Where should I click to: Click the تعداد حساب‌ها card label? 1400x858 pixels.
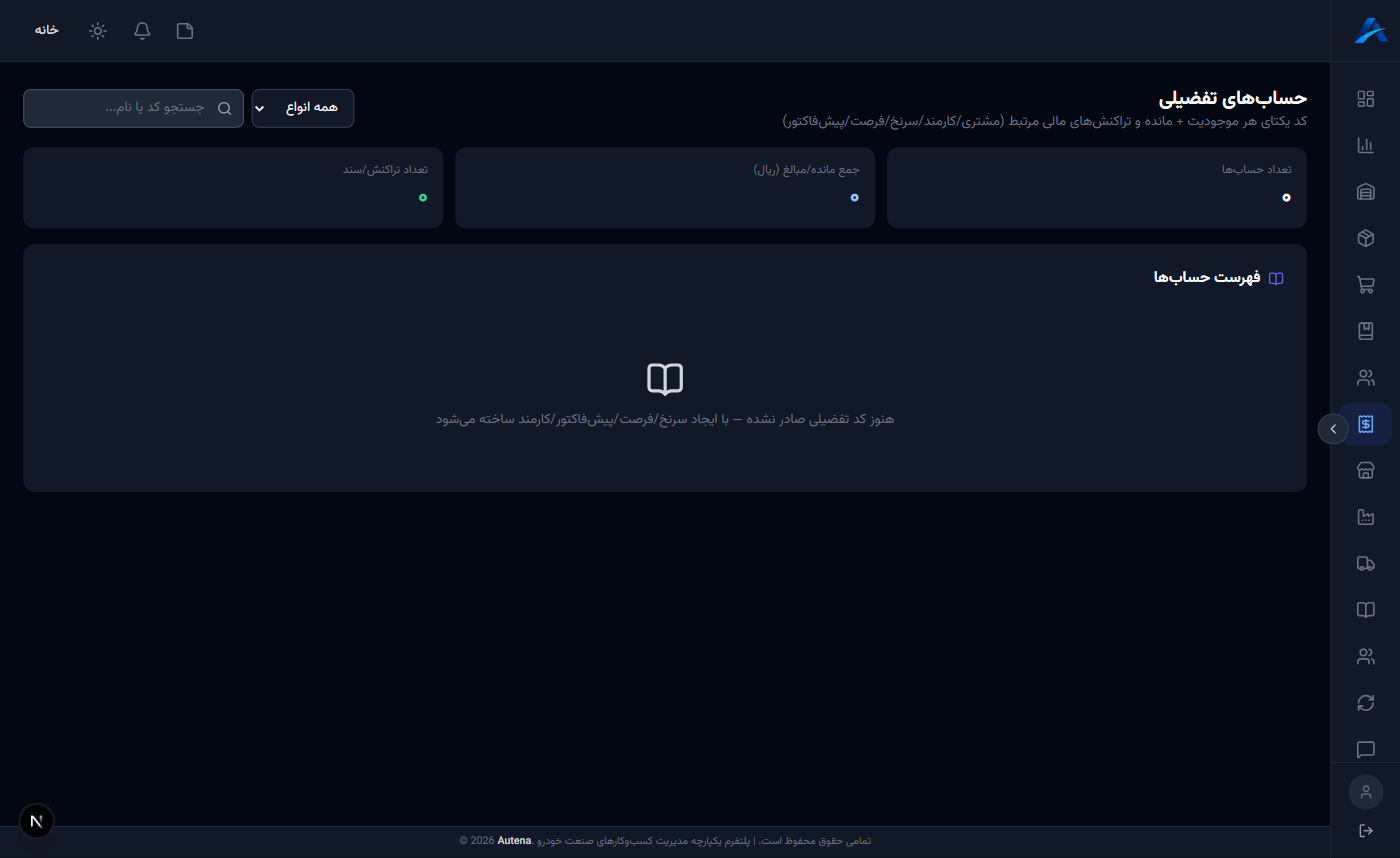click(x=1258, y=170)
